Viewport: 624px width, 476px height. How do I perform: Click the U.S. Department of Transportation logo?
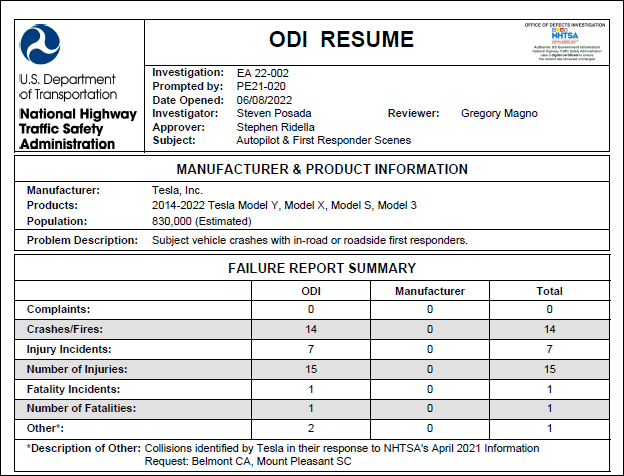pyautogui.click(x=40, y=44)
